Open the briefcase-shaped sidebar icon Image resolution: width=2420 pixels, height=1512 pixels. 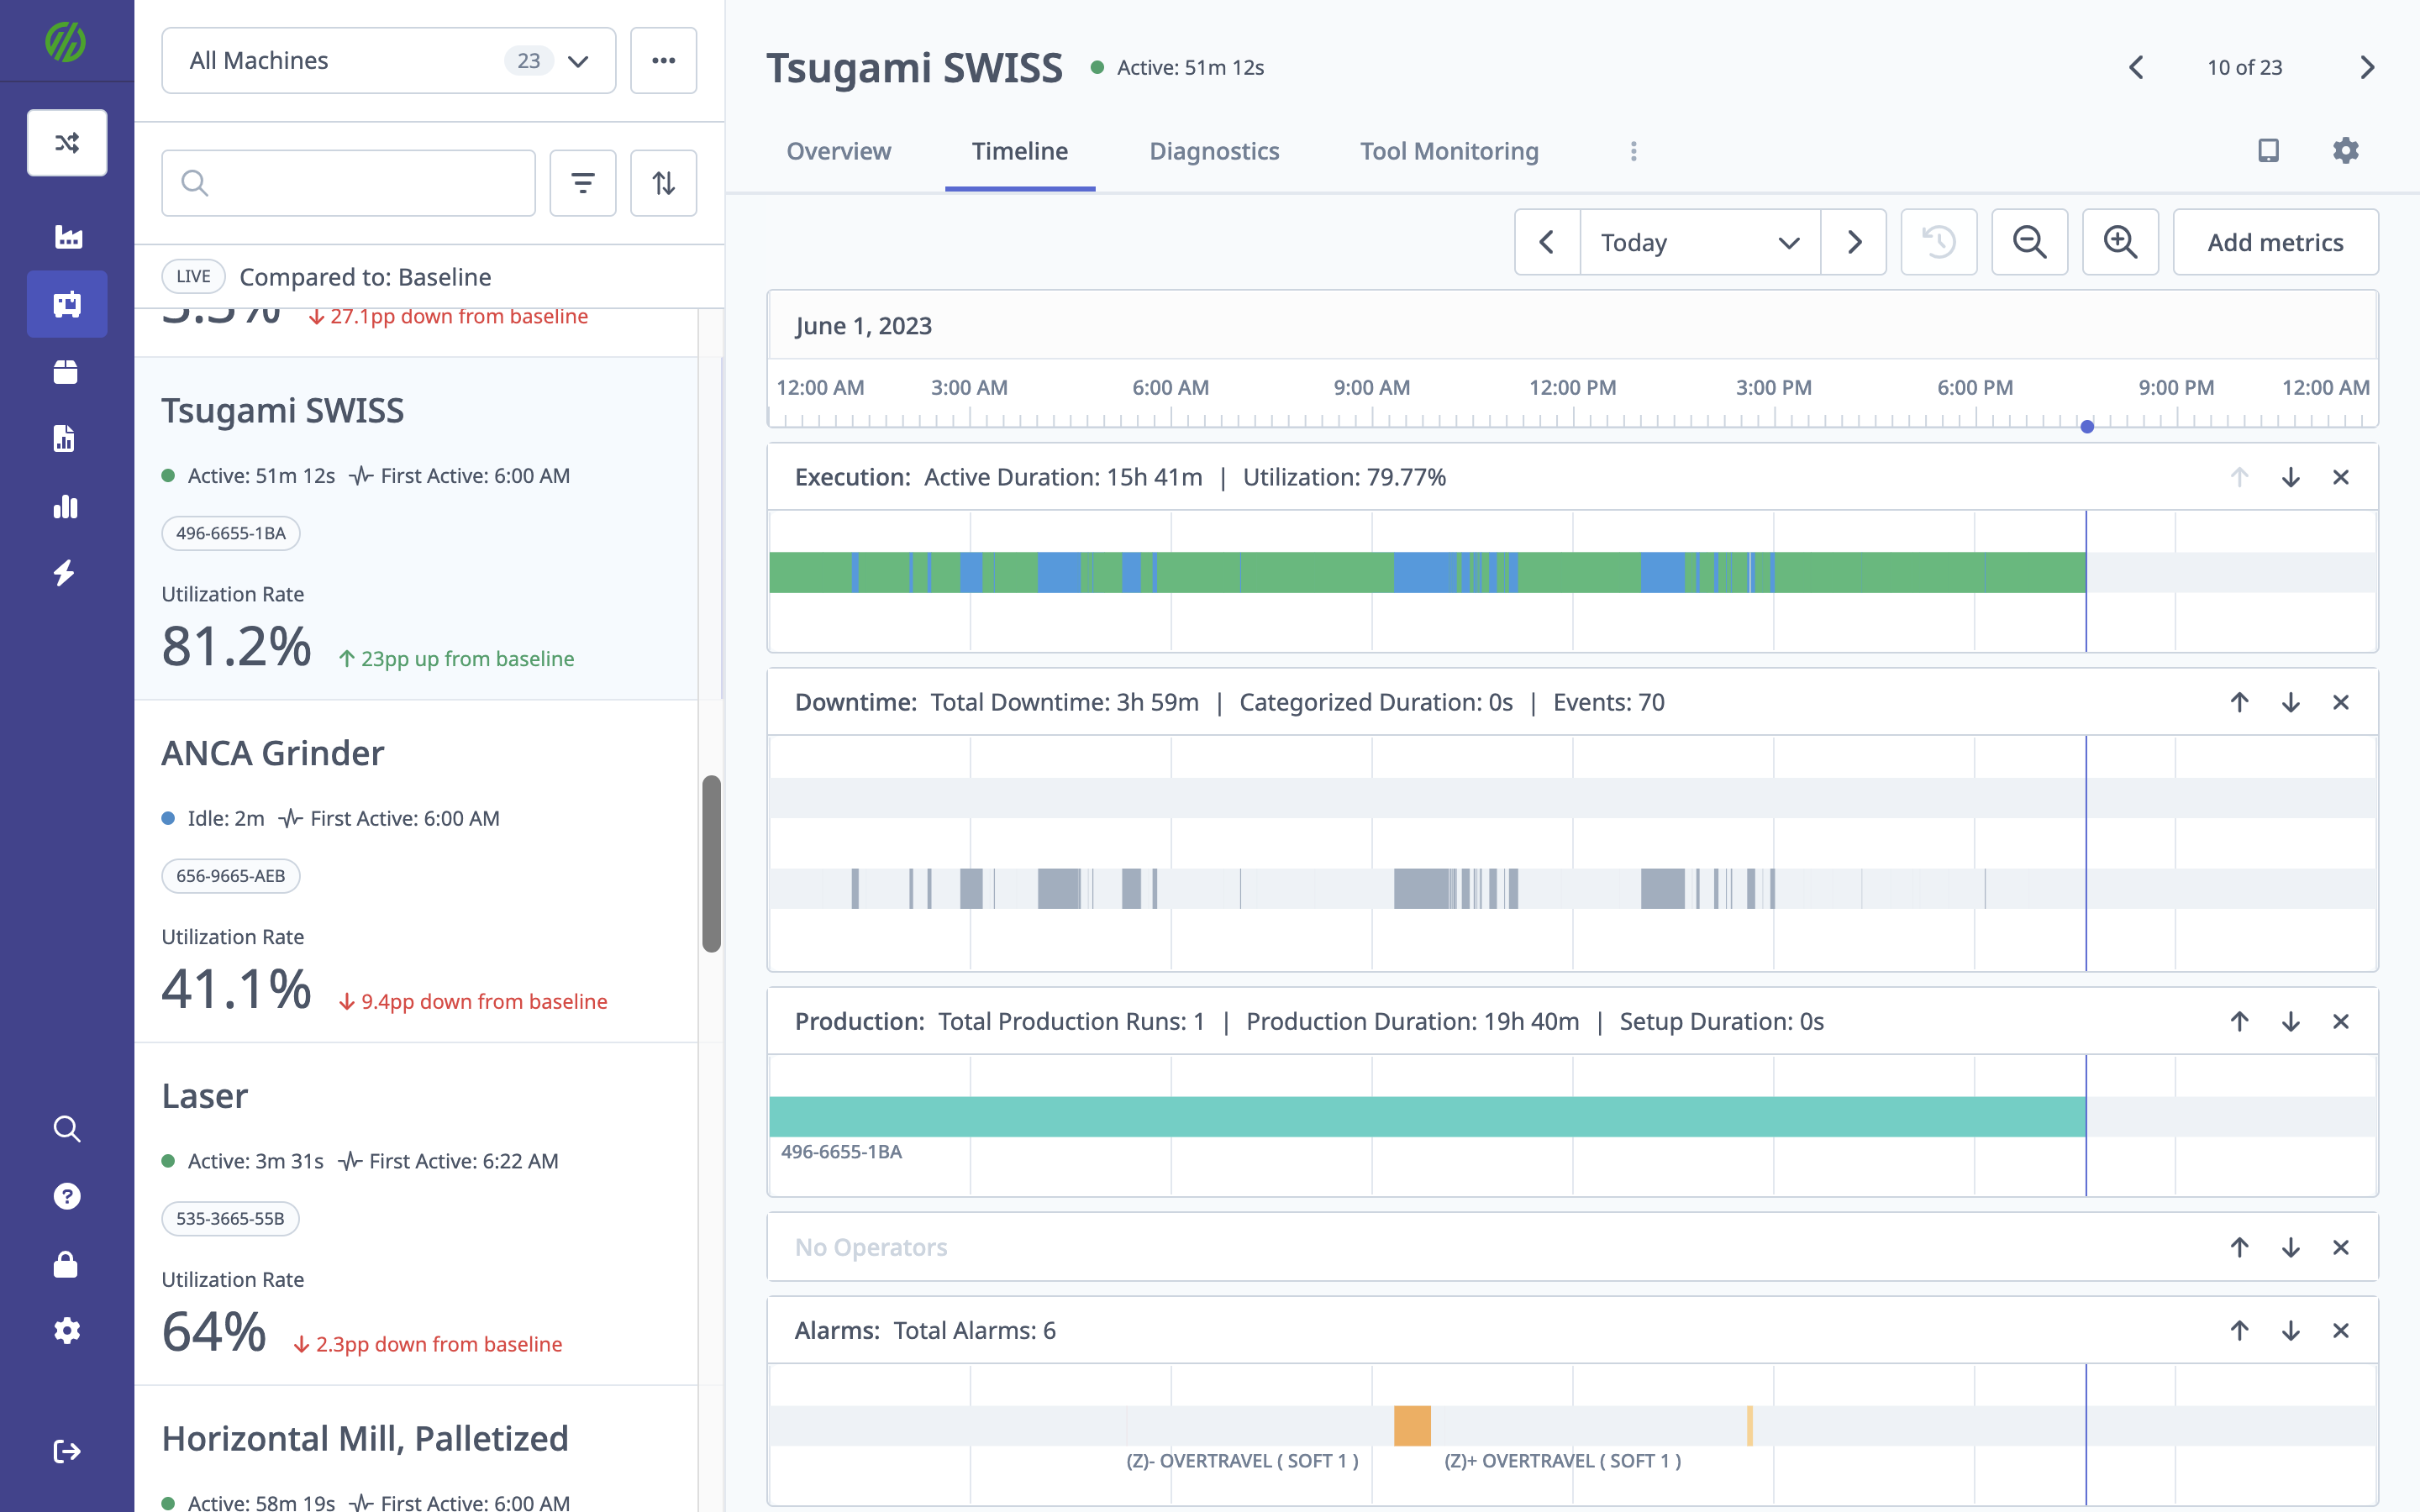pos(66,372)
